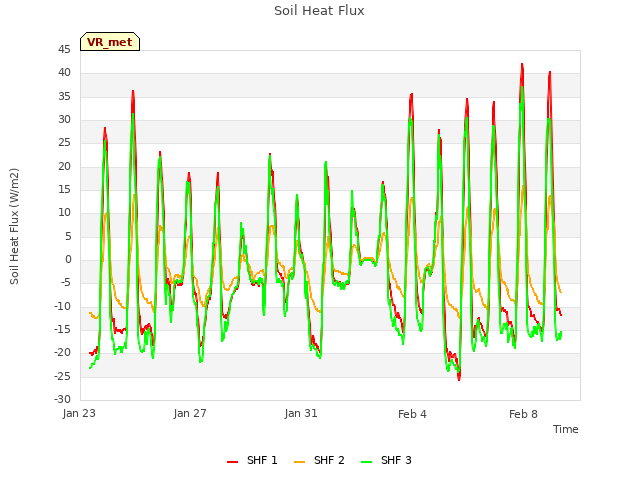Click the 25 y-axis tick label

click(x=64, y=143)
